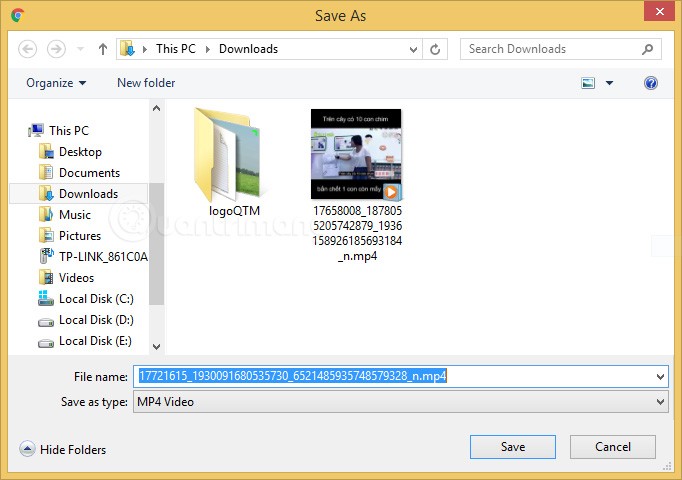Screen dimensions: 682x480
Task: Click New folder in the toolbar
Action: (146, 83)
